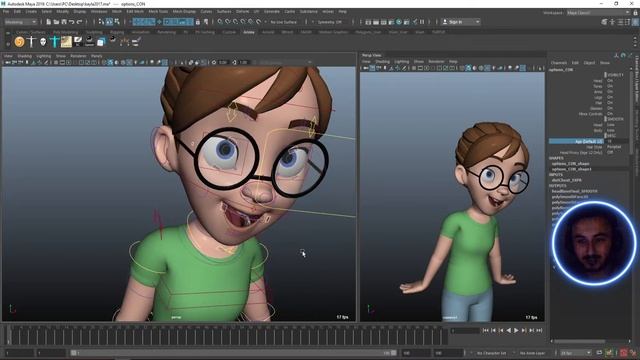The image size is (640, 360).
Task: Open the Deform menu
Action: (x=242, y=11)
